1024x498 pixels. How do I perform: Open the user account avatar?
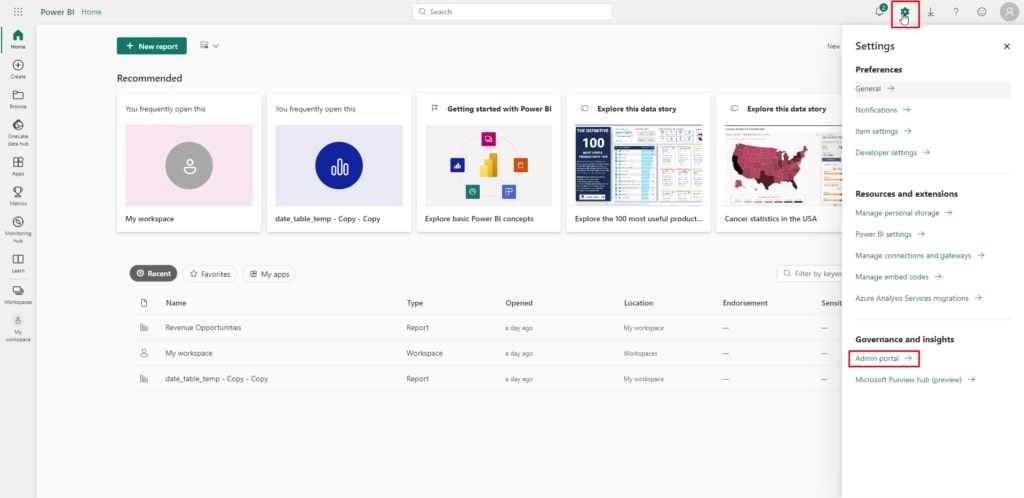point(1009,12)
